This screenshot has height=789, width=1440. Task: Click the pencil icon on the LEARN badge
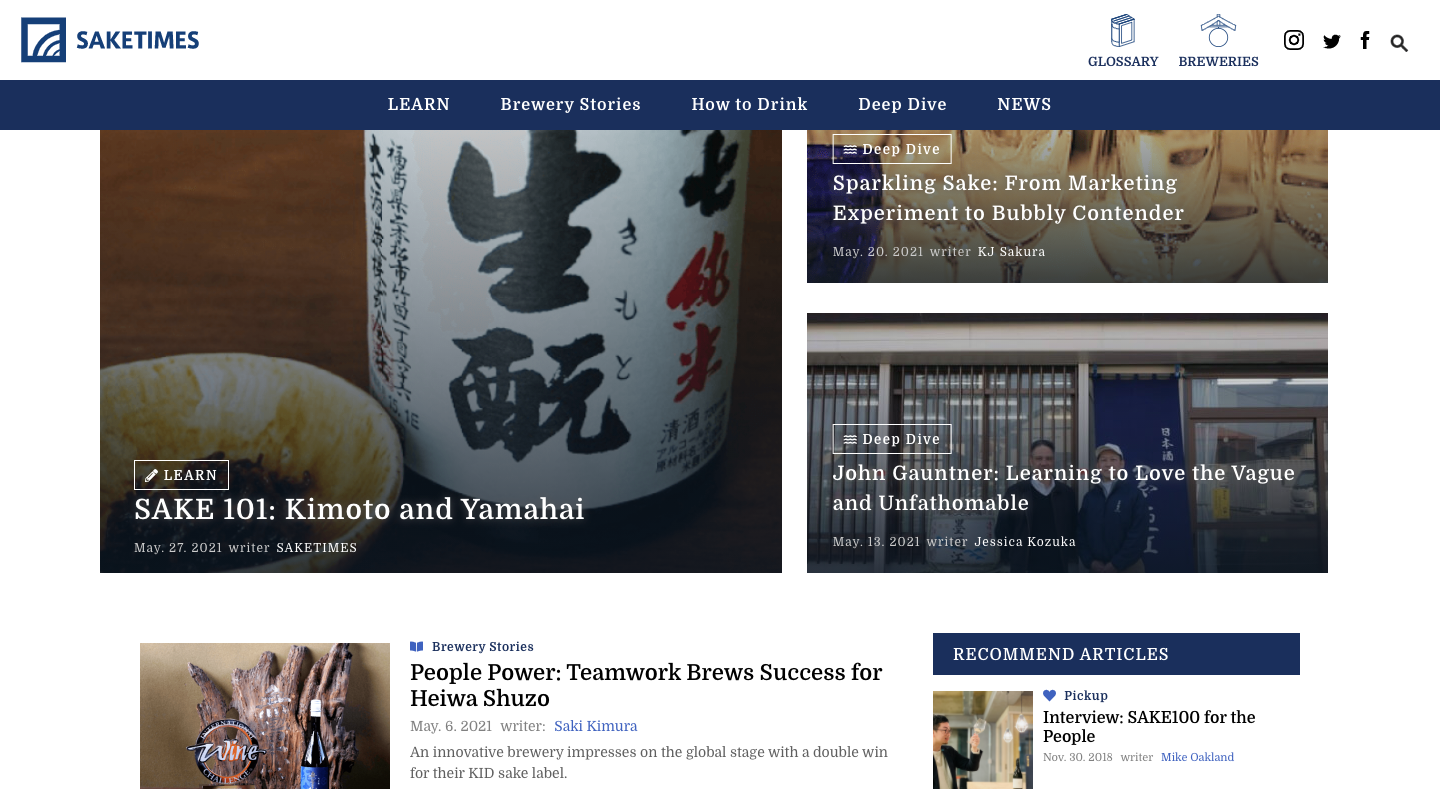pyautogui.click(x=152, y=475)
